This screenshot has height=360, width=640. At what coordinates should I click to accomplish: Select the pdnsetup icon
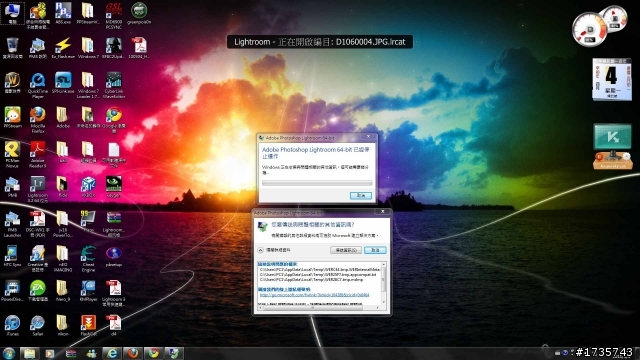coord(114,256)
